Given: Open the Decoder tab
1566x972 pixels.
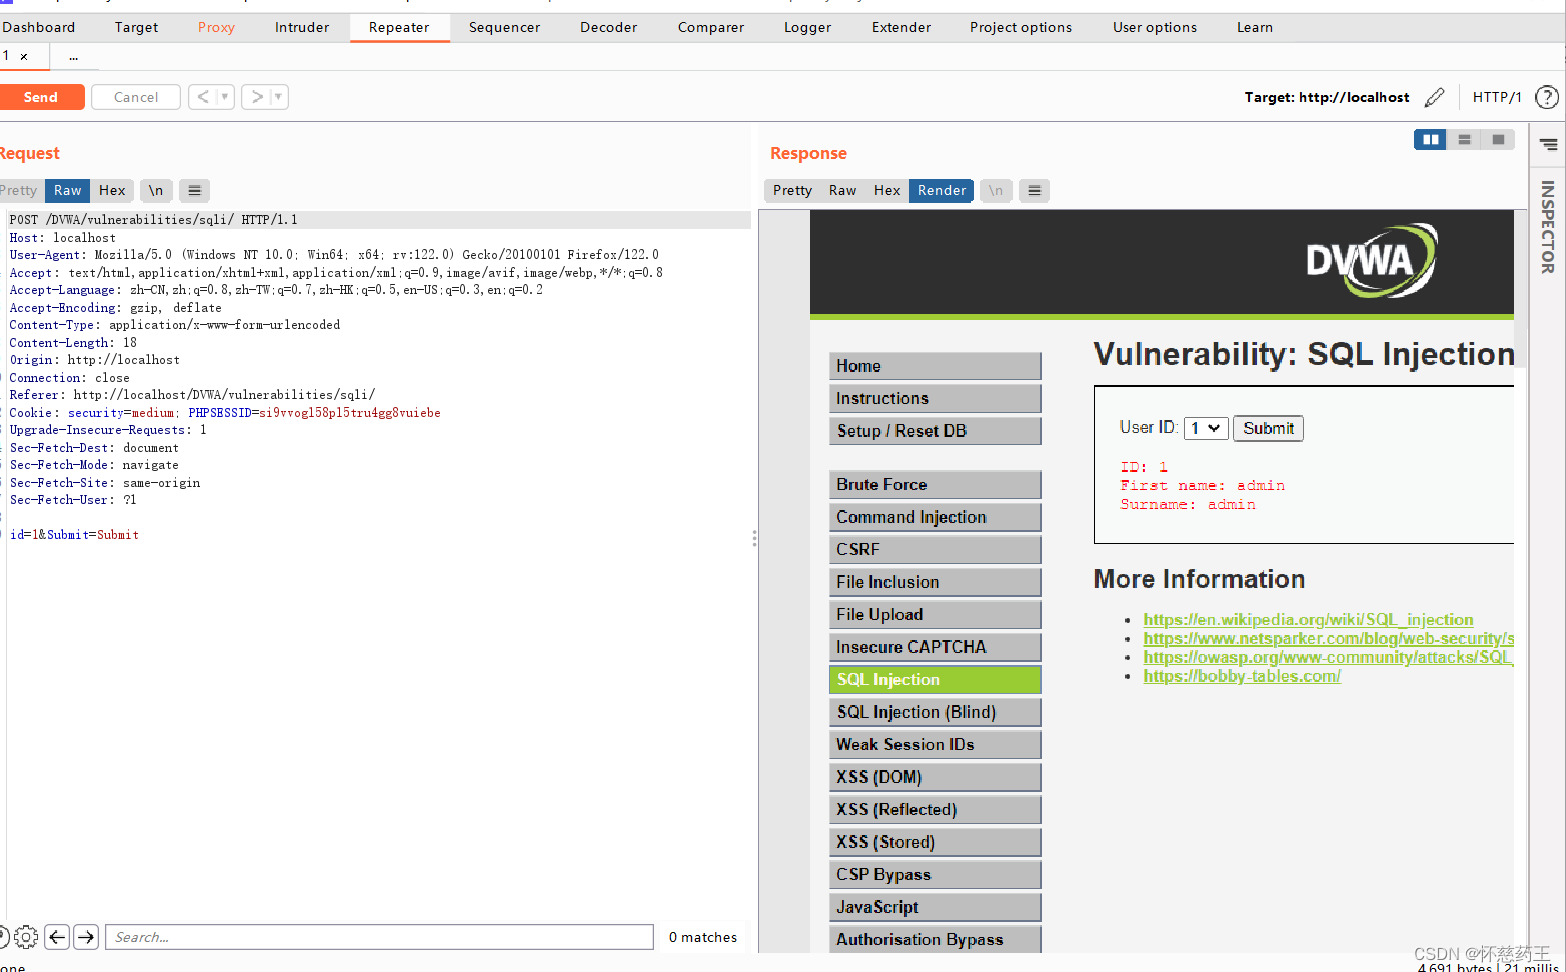Looking at the screenshot, I should click(x=608, y=27).
